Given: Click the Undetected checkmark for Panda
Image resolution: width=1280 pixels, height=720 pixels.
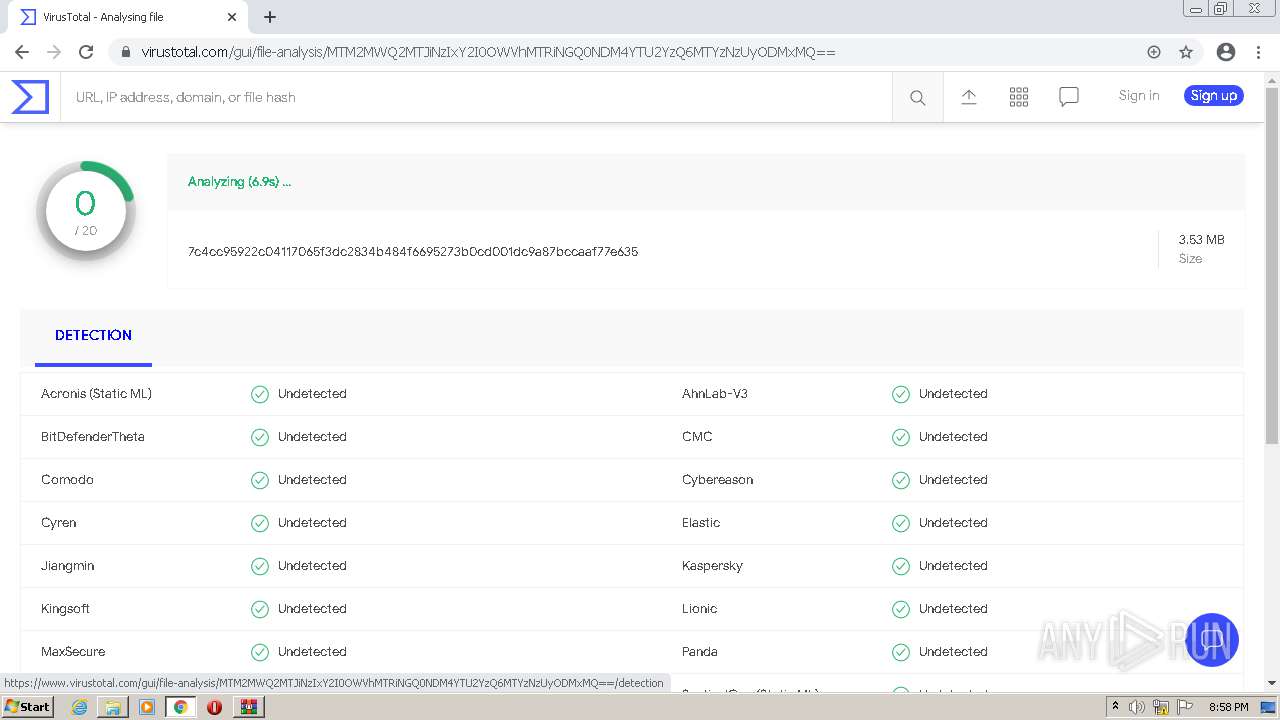Looking at the screenshot, I should [x=901, y=652].
